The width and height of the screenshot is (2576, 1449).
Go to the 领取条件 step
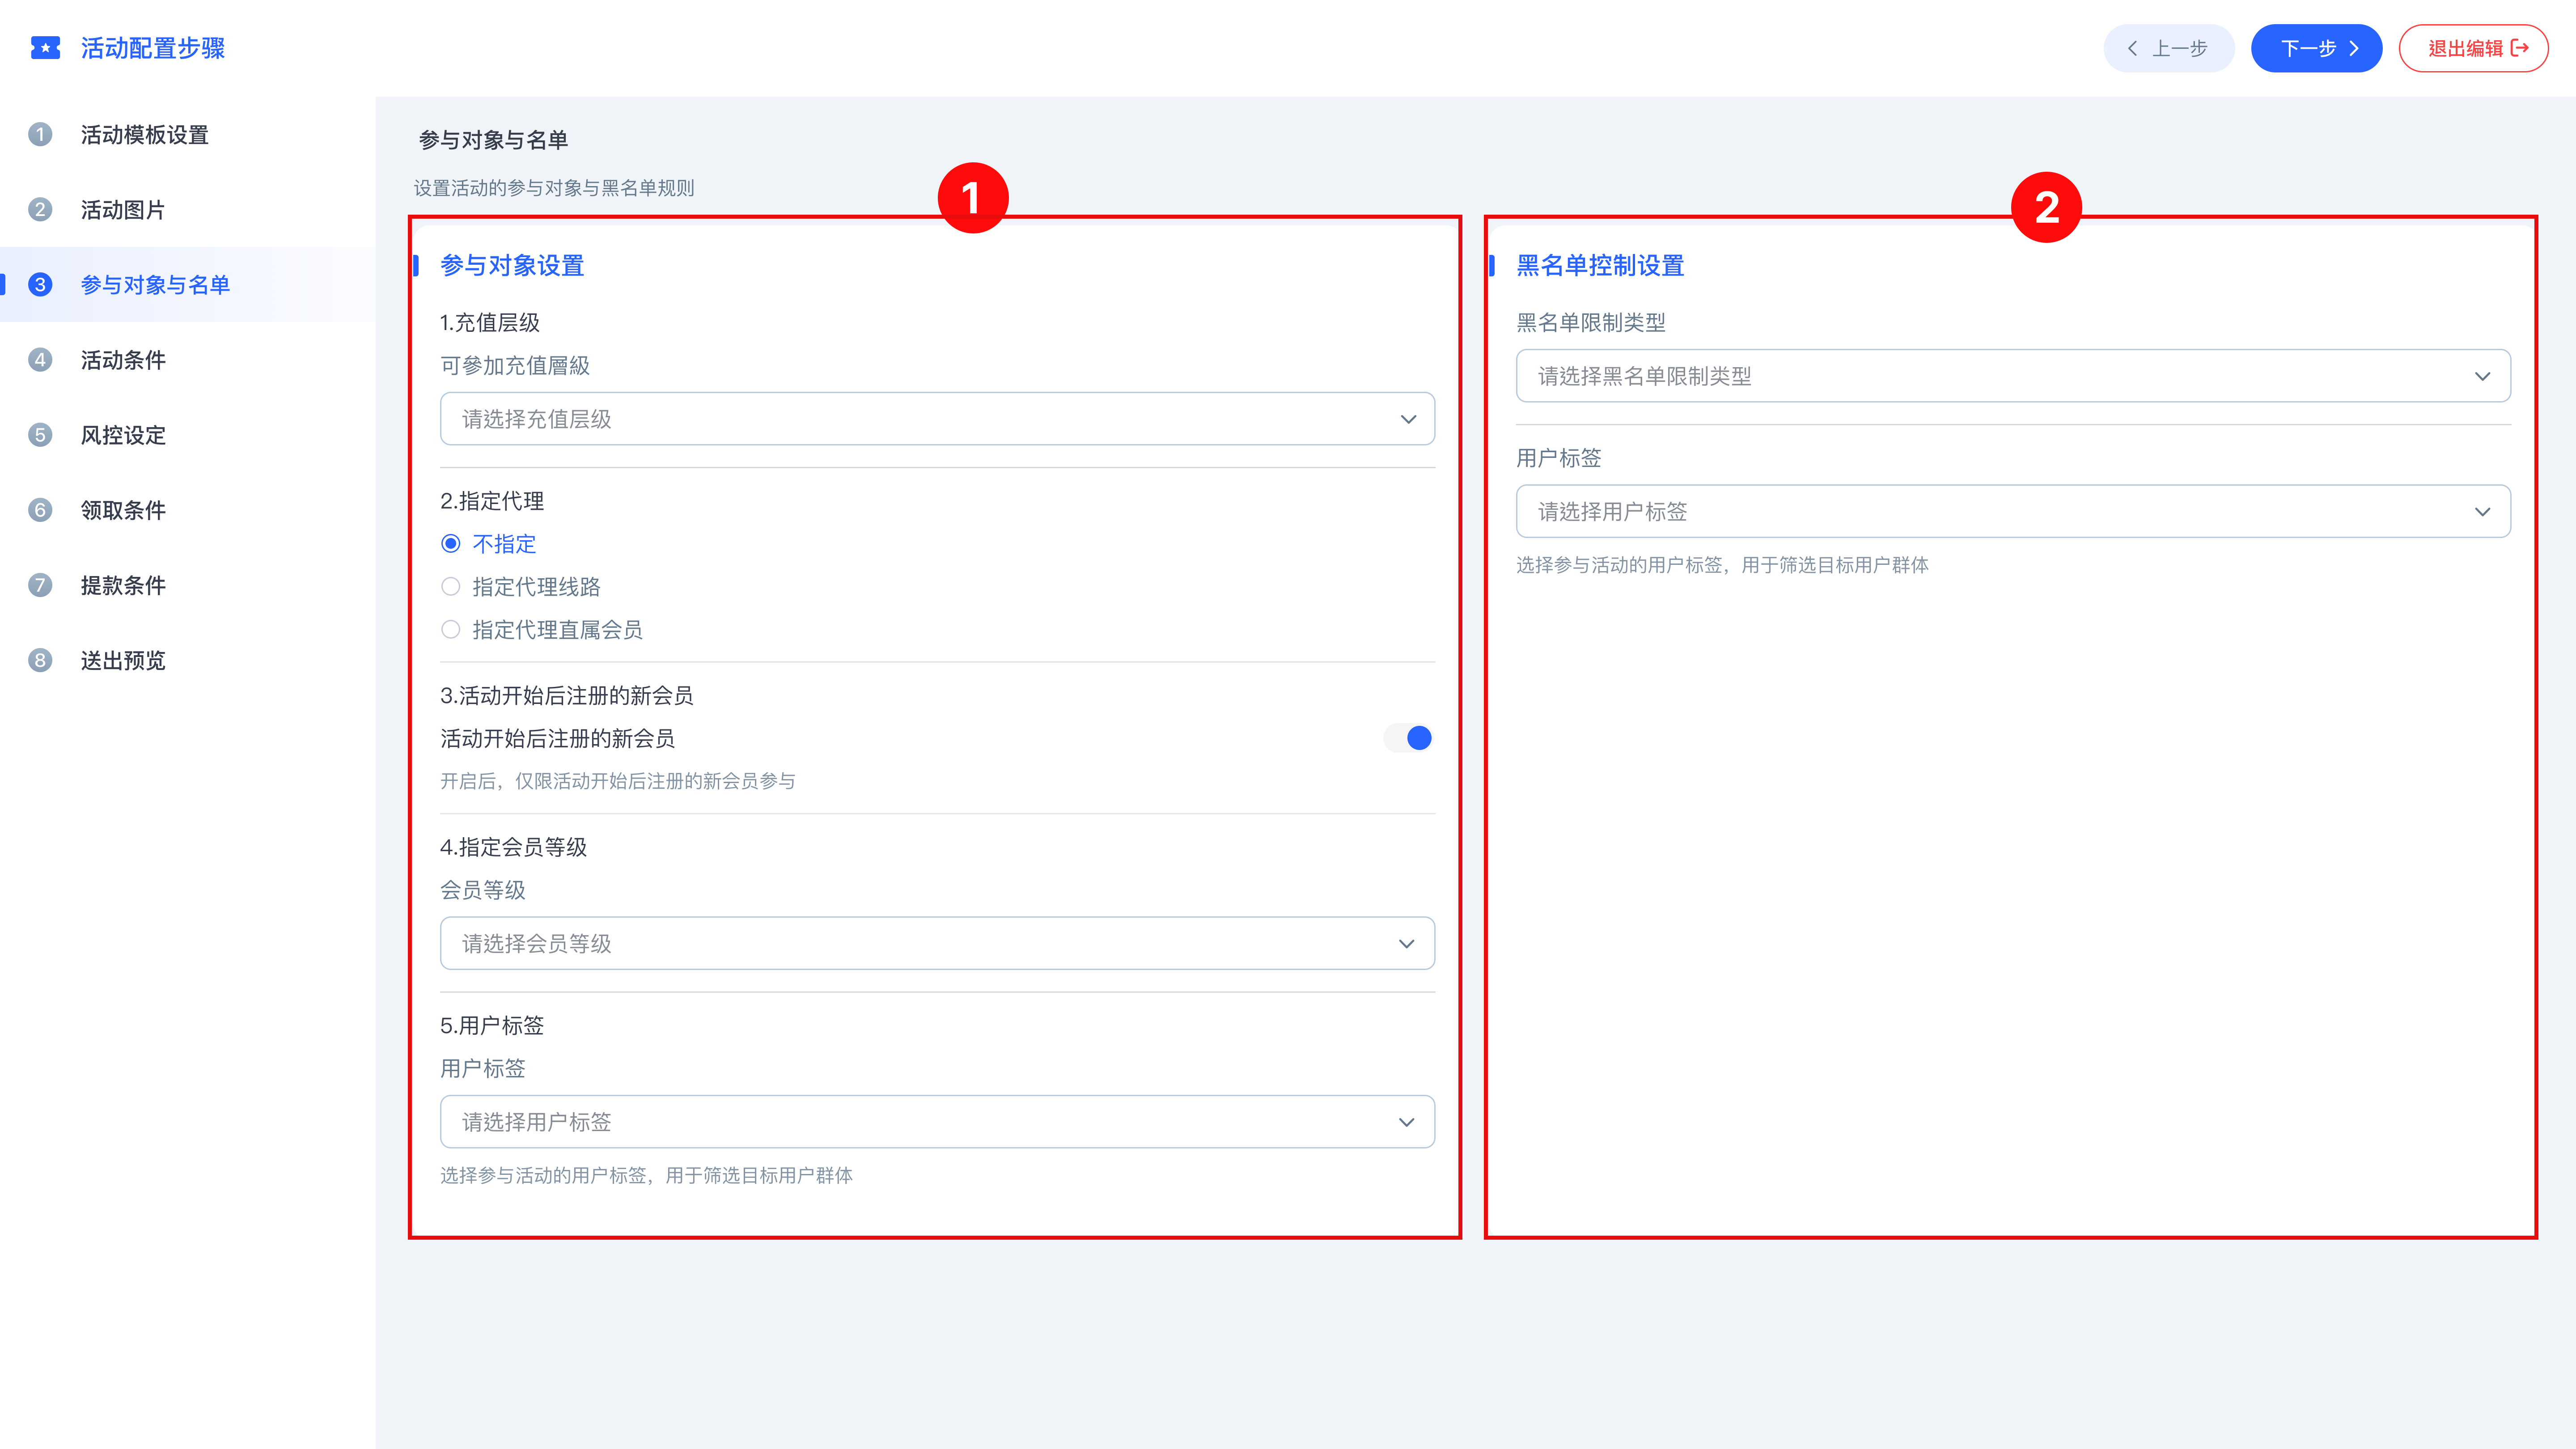click(188, 509)
